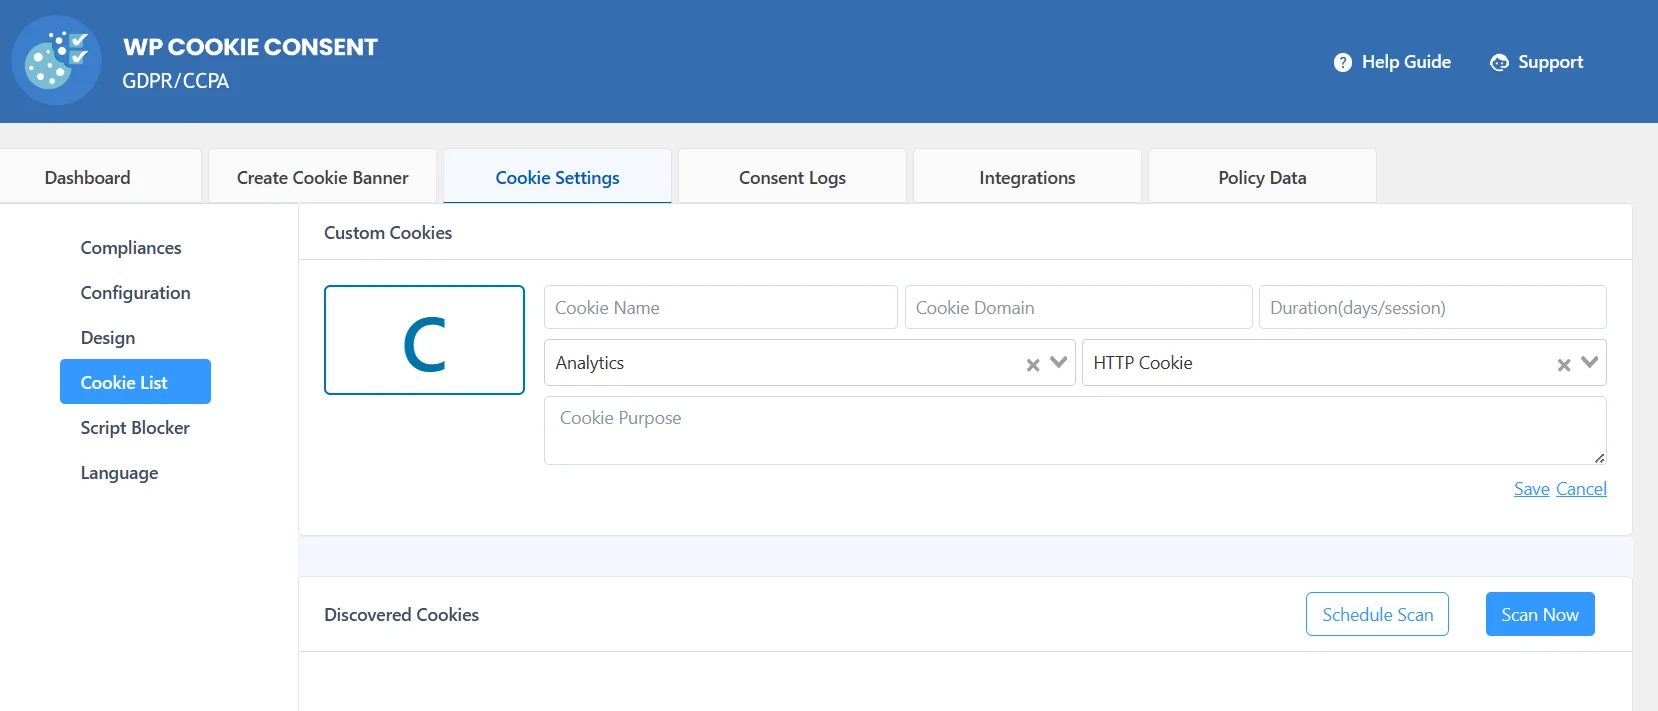
Task: Click the Custom Cookies heading text
Action: click(x=388, y=232)
